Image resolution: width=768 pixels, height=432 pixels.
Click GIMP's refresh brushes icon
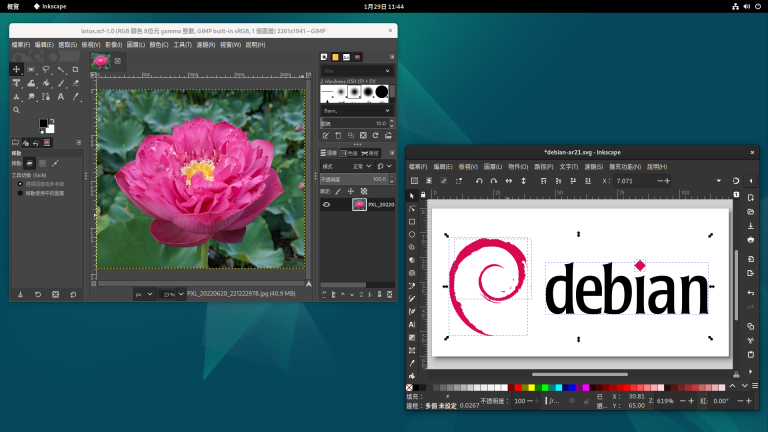point(376,136)
